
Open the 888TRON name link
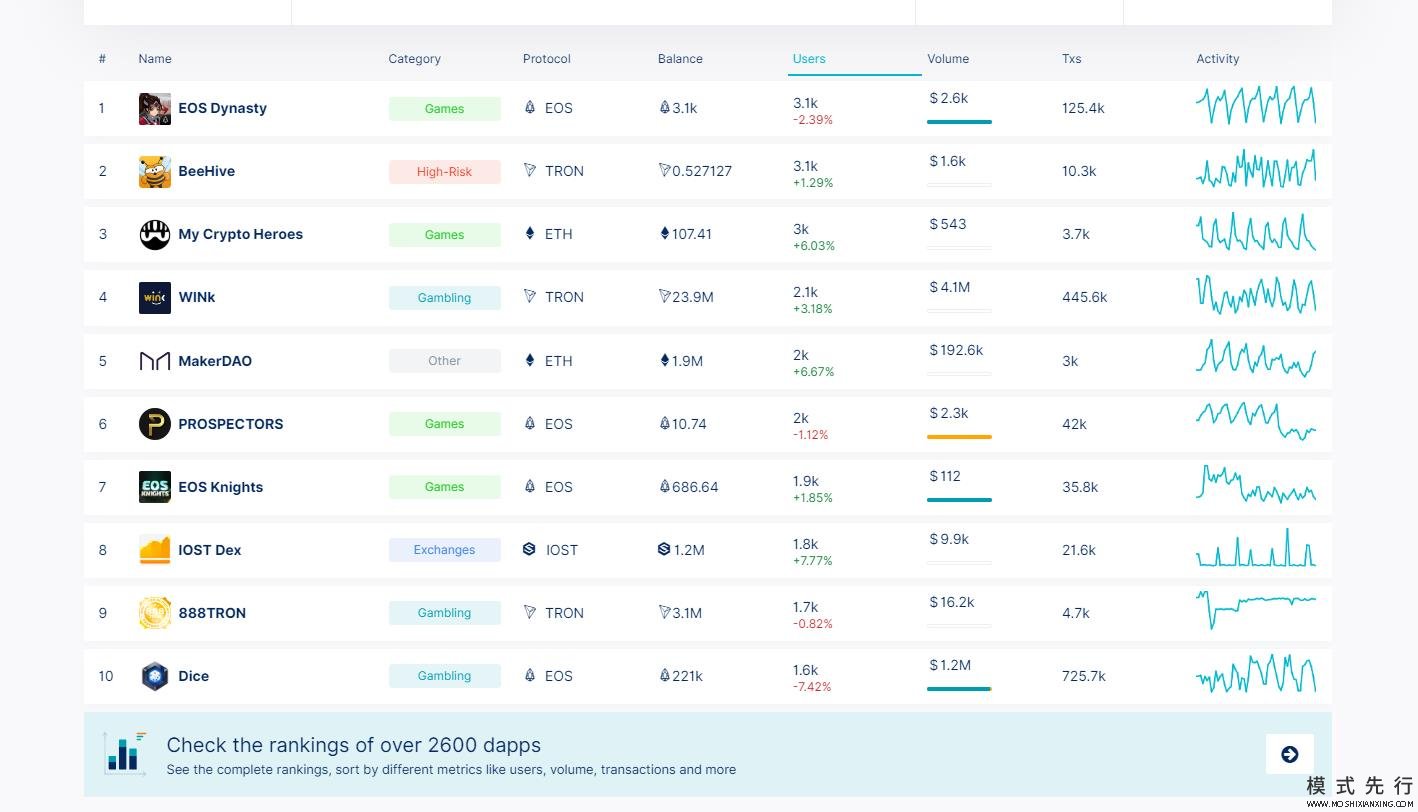click(212, 613)
